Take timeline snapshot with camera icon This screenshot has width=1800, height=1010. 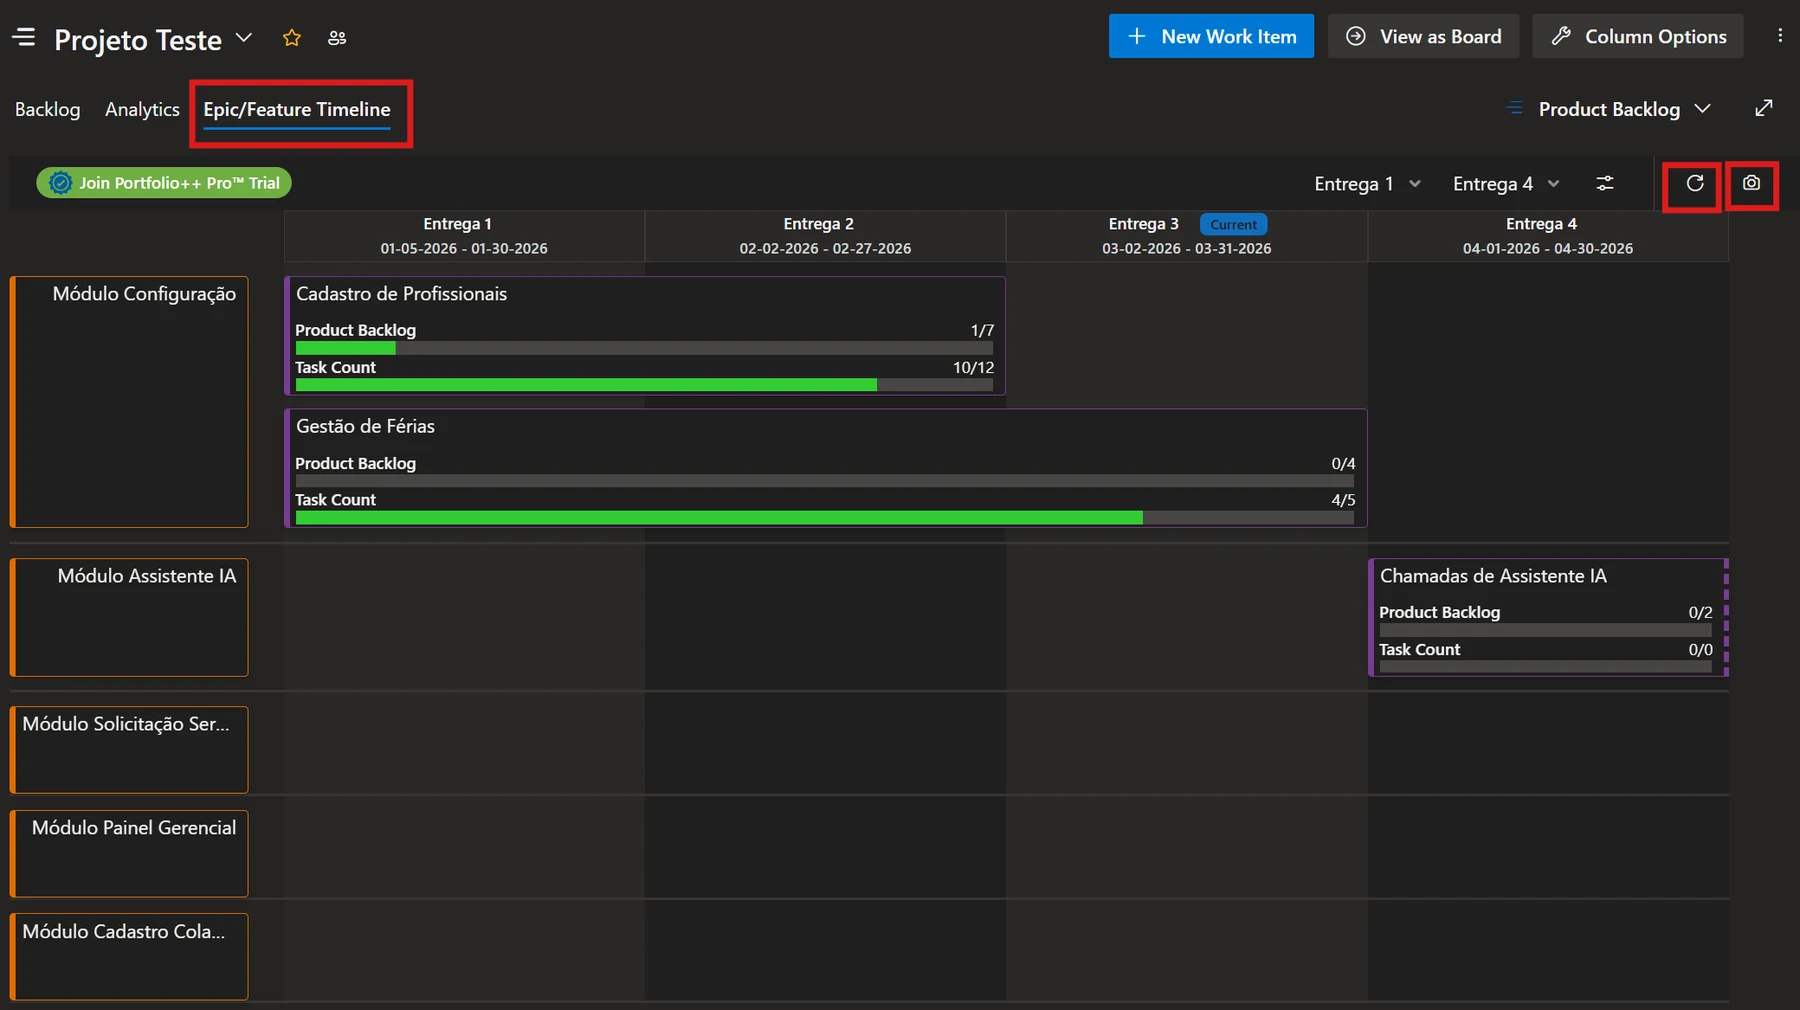point(1751,183)
